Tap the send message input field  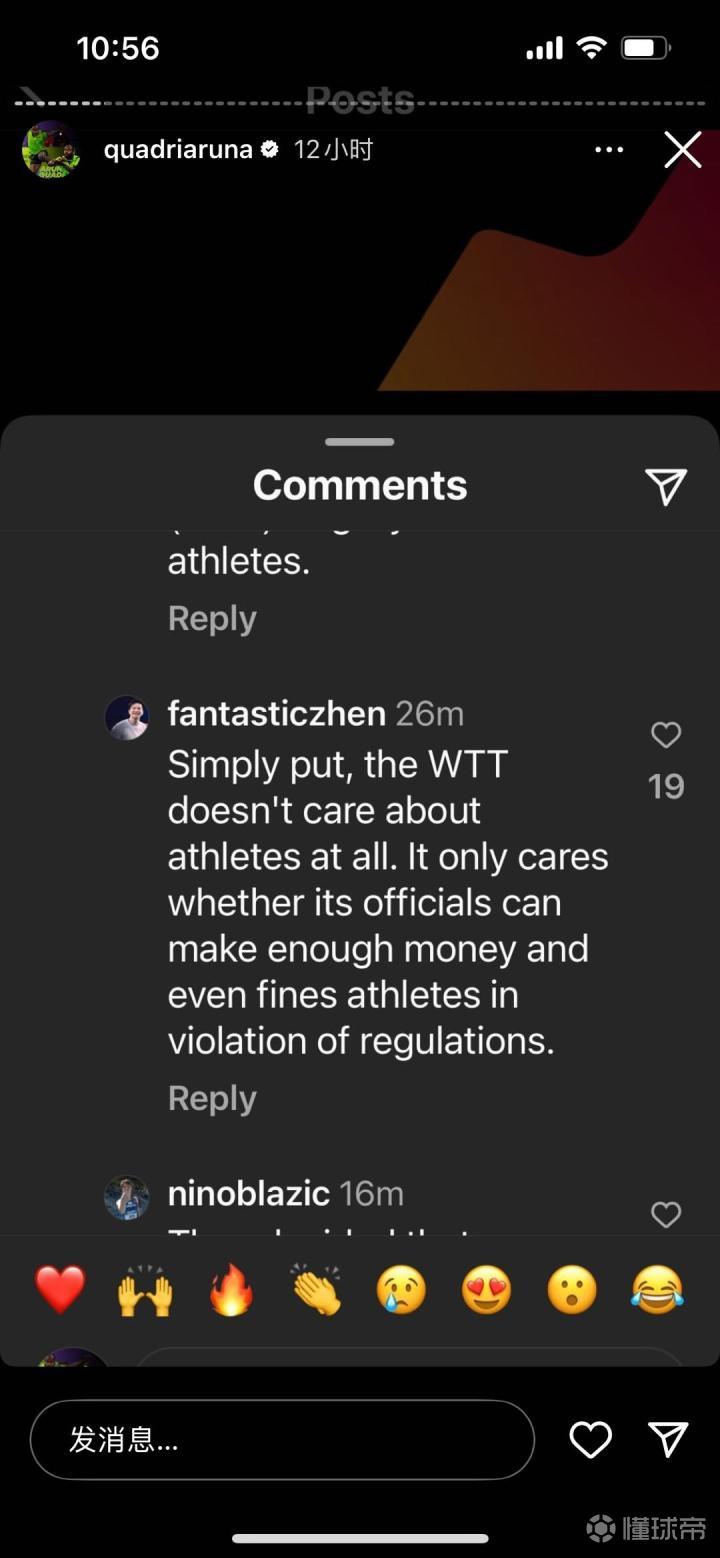click(x=282, y=1440)
